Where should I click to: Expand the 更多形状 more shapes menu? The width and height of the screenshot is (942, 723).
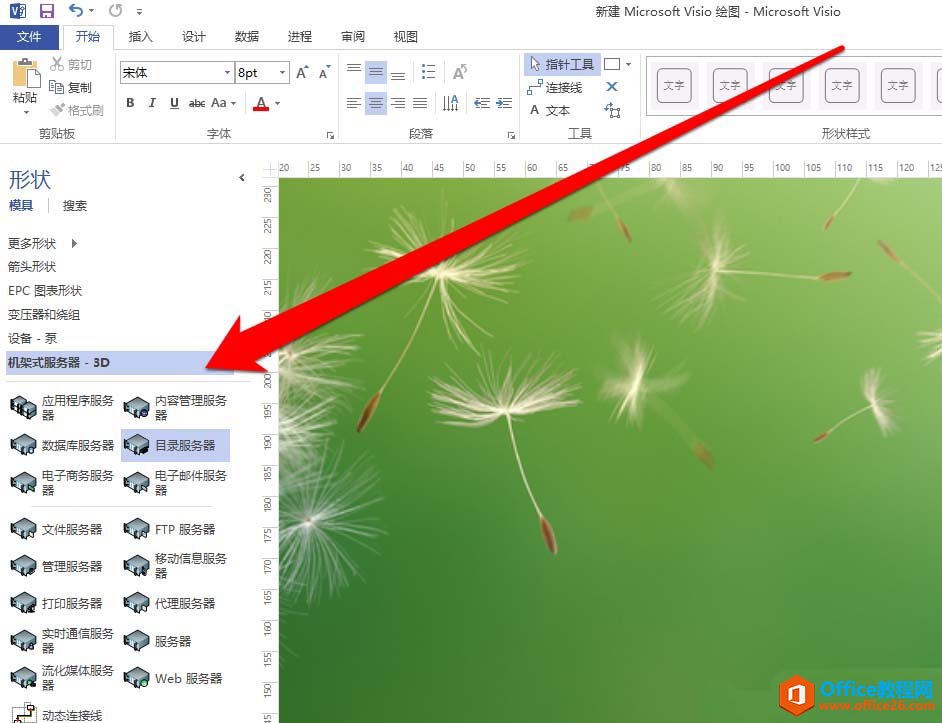[35, 242]
